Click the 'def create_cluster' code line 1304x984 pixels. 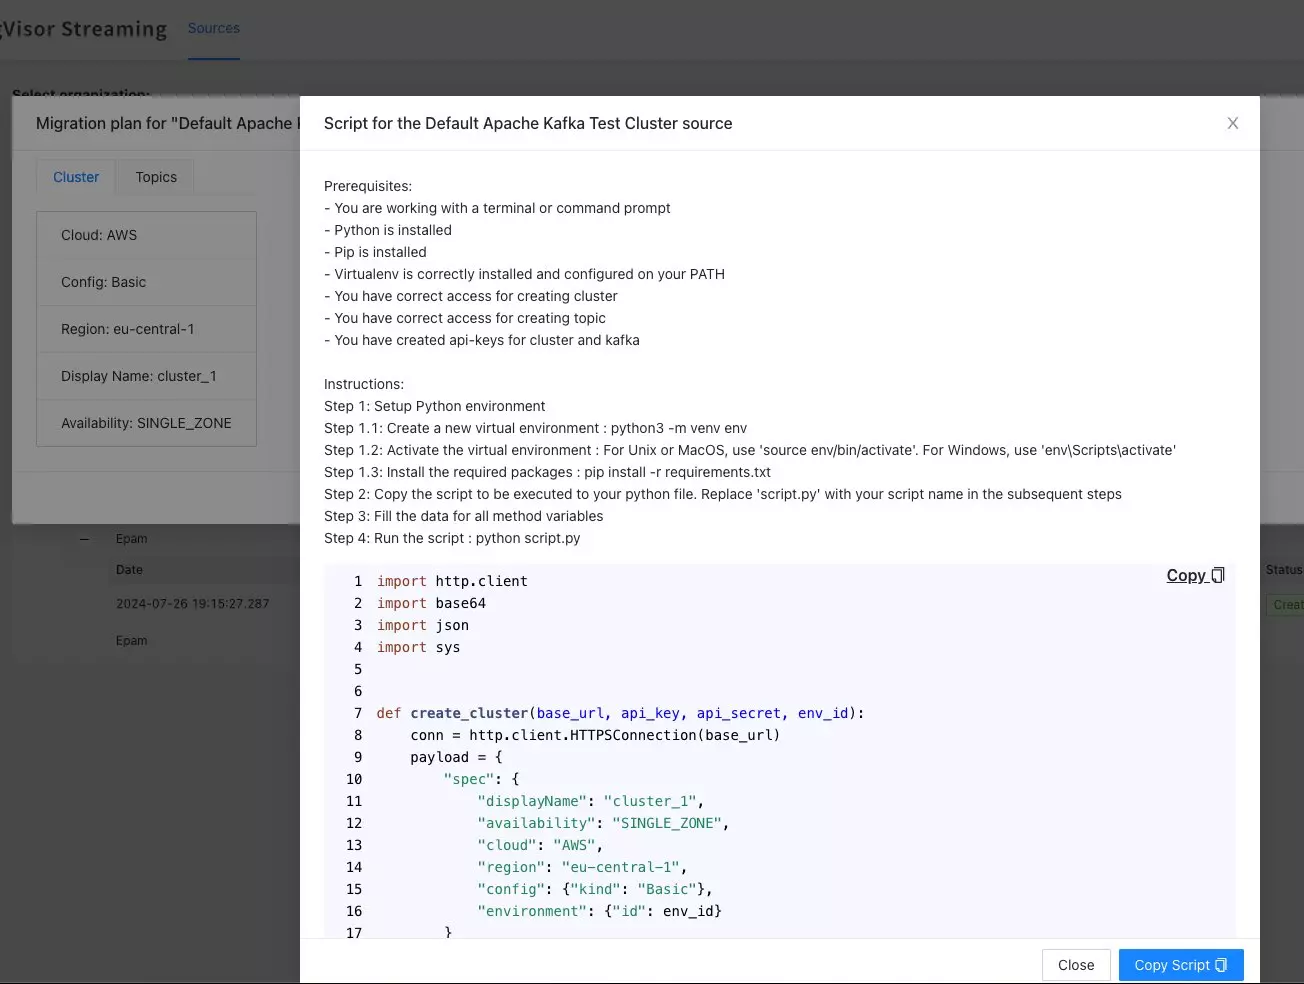(x=620, y=713)
